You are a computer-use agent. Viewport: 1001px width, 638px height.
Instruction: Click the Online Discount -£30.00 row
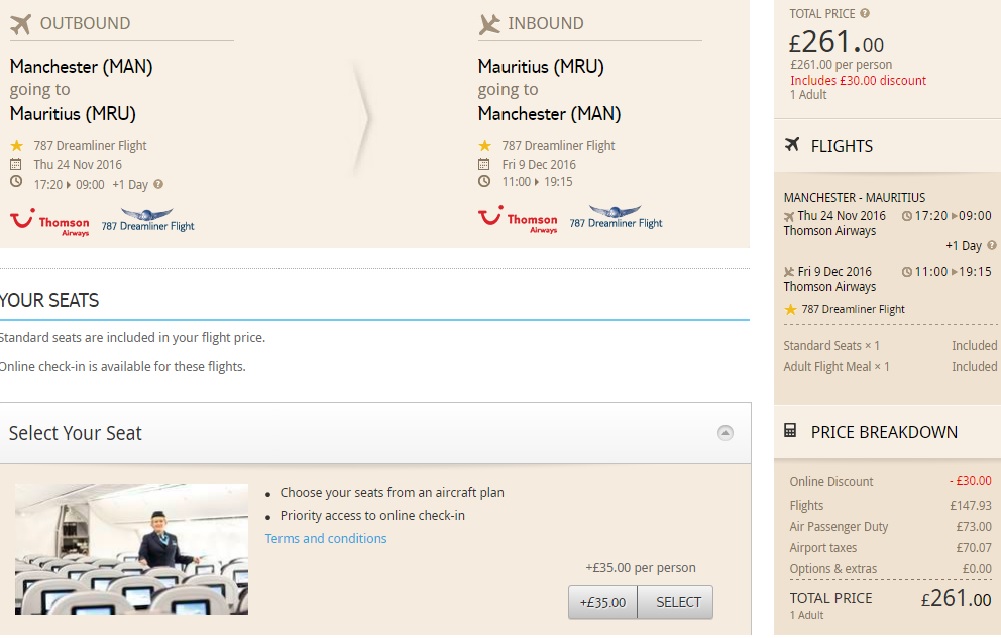click(891, 482)
